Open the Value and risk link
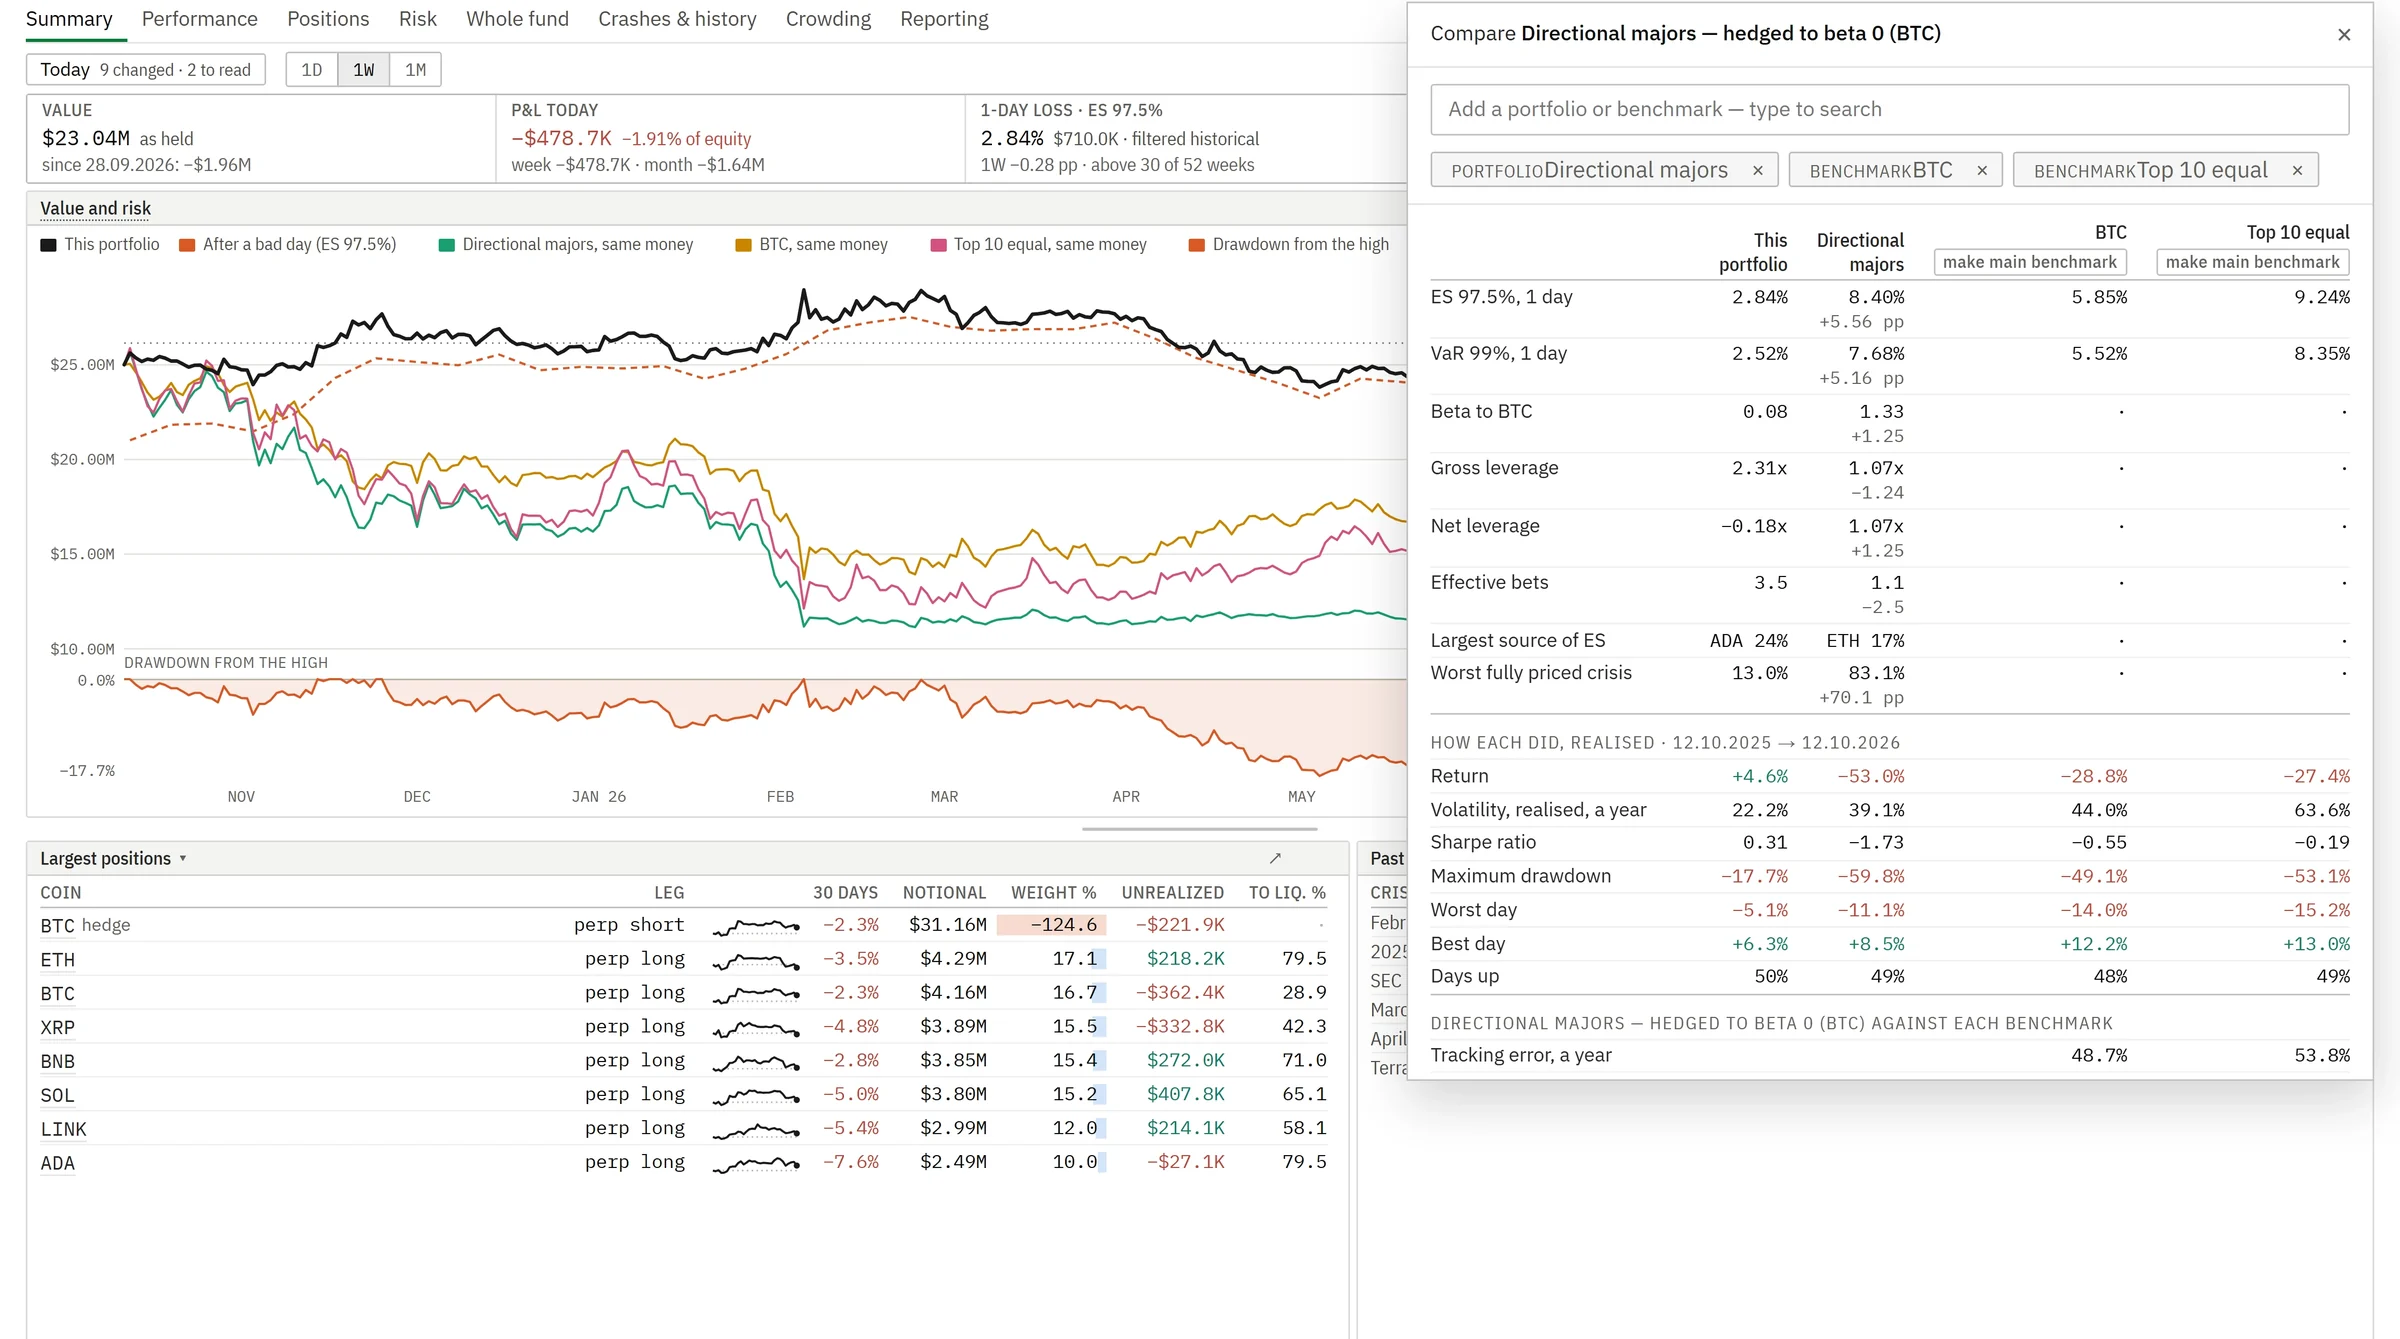2400x1339 pixels. pos(95,209)
